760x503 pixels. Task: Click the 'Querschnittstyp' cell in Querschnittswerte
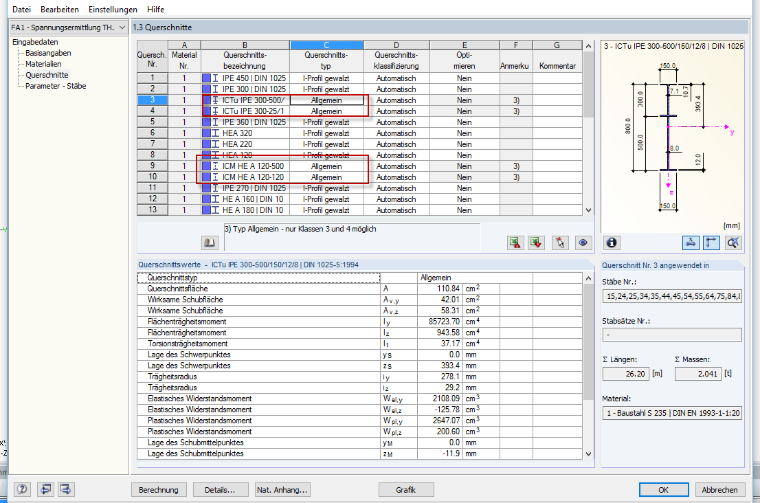coord(259,278)
